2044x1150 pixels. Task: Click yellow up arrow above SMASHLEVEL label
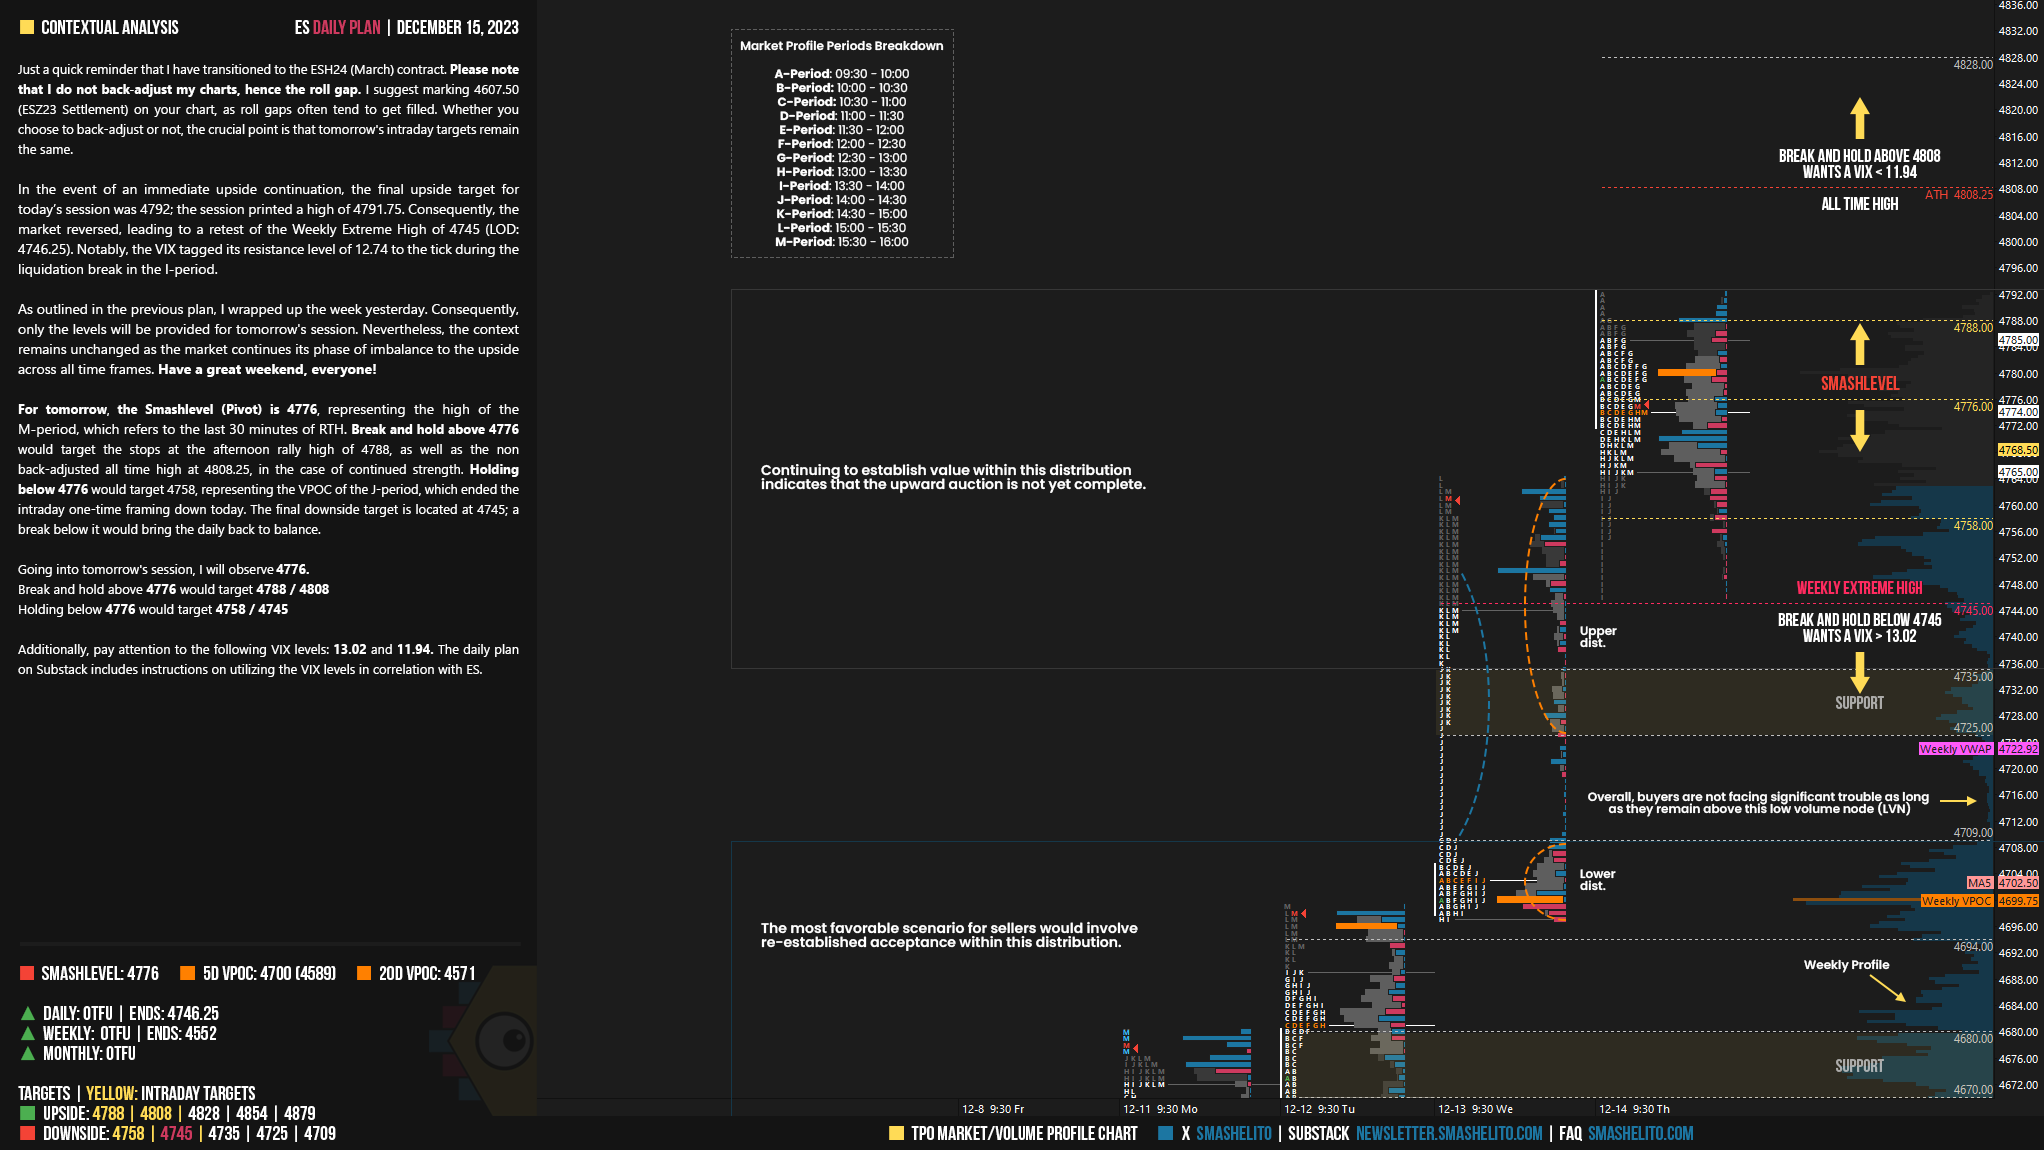click(1859, 345)
